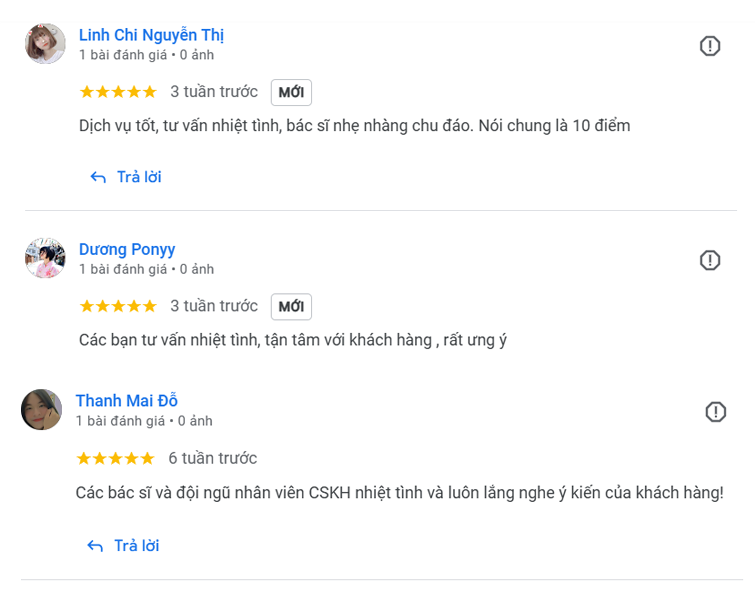Open the Thanh Mai Đỗ reviewer name link
Screen dimensions: 755x607
(x=127, y=400)
